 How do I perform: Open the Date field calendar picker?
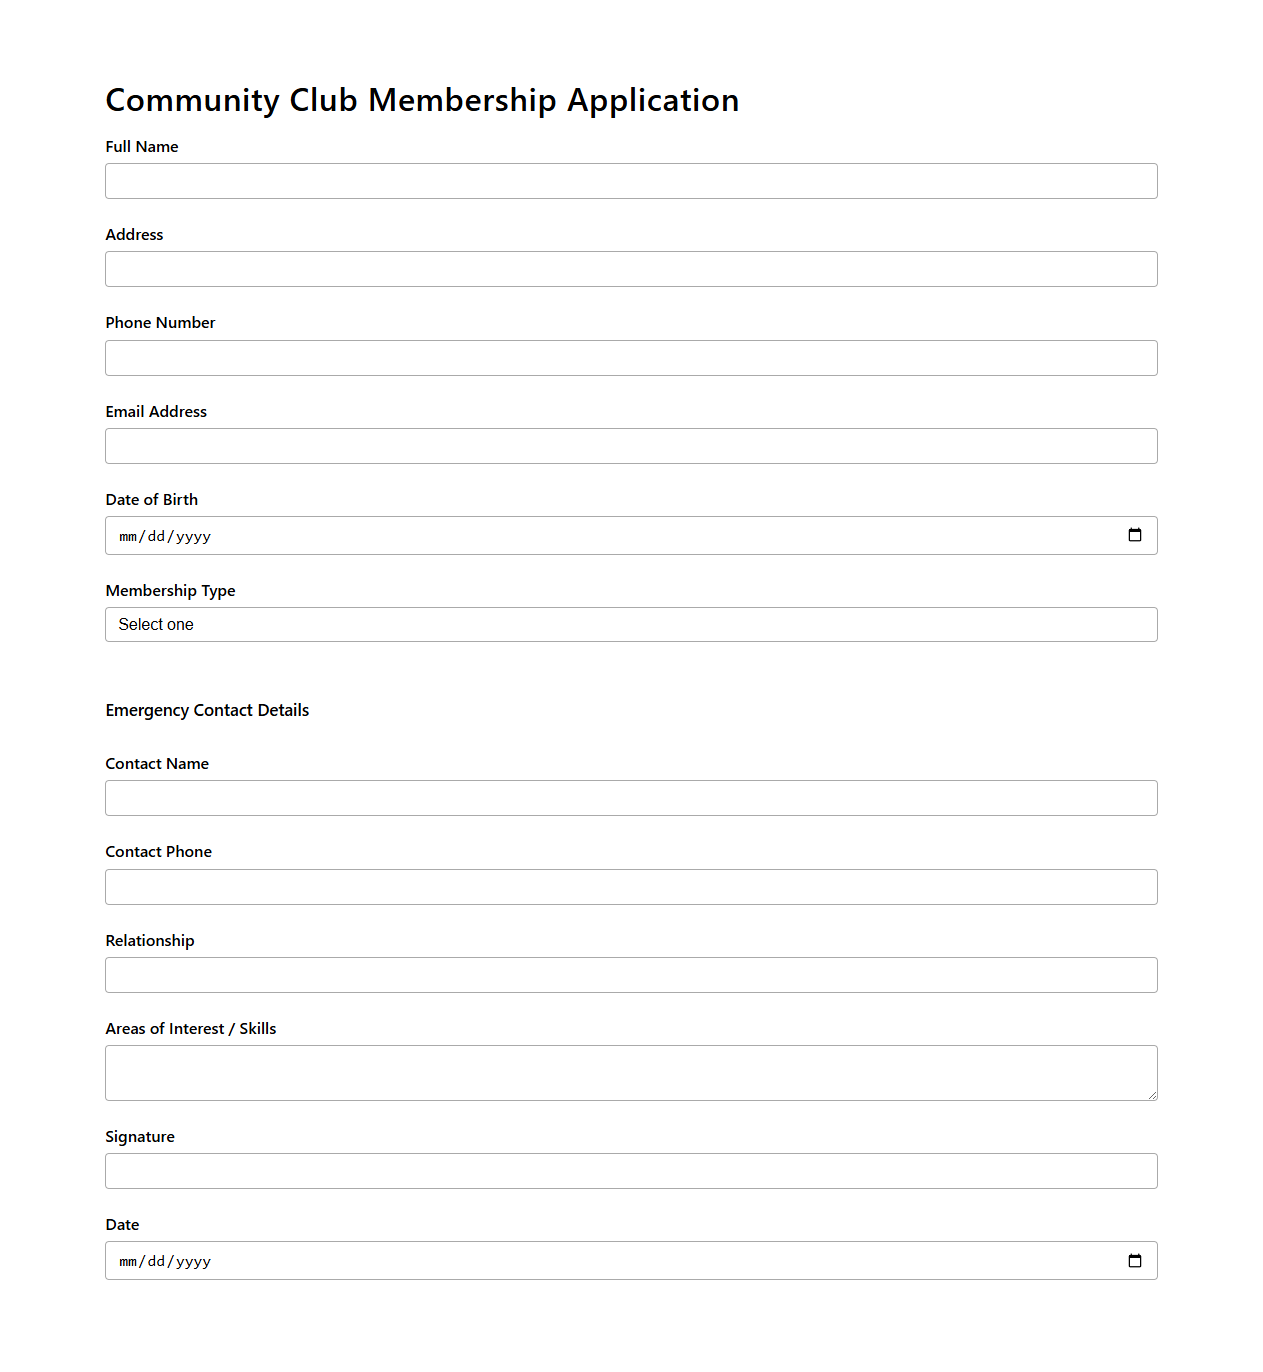[1135, 1260]
